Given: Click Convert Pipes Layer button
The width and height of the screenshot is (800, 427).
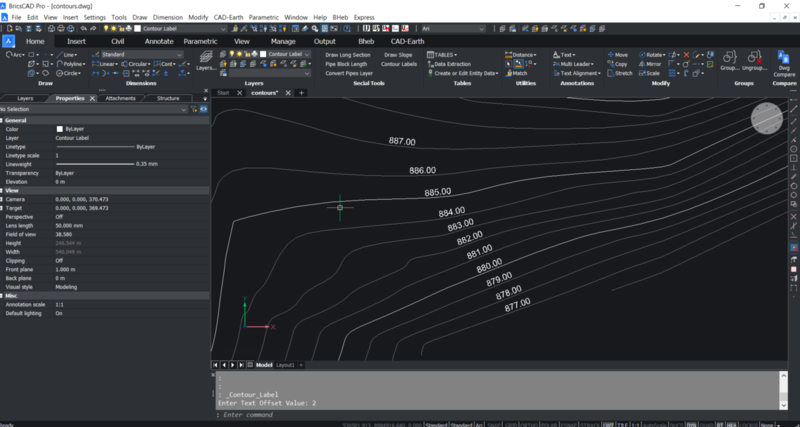Looking at the screenshot, I should [x=349, y=73].
